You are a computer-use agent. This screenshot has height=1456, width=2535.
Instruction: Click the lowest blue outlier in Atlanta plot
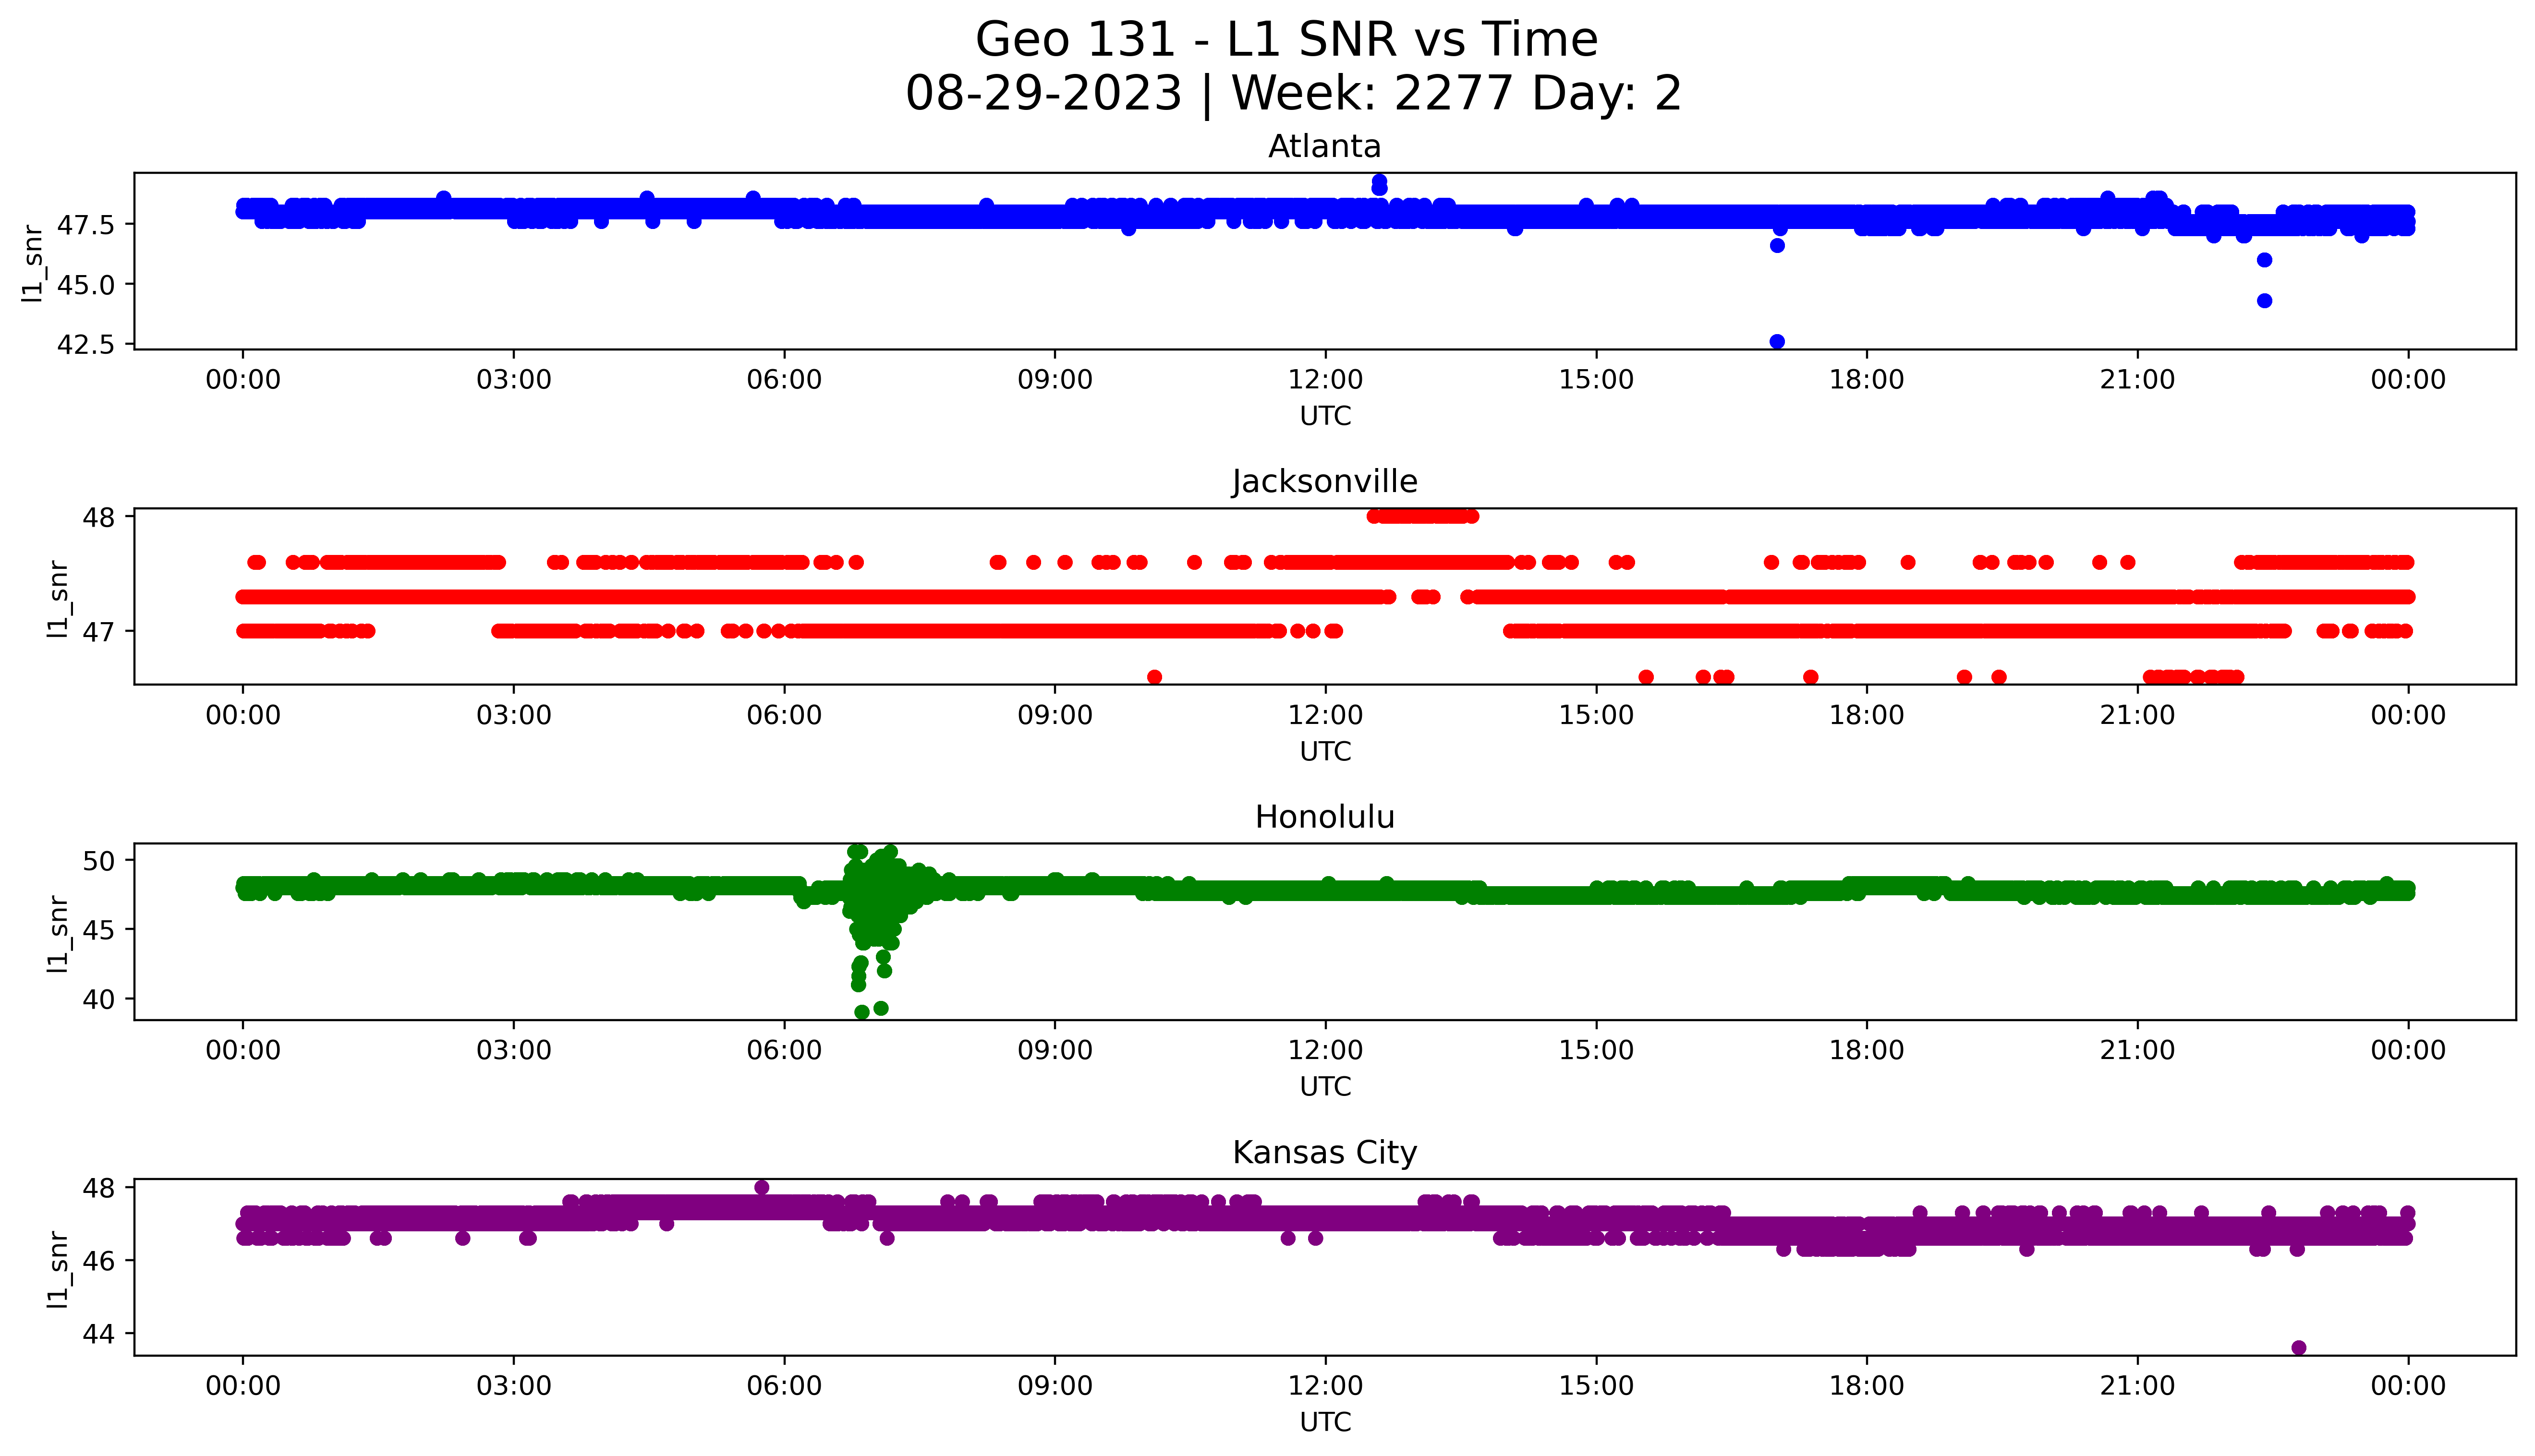(x=1777, y=341)
